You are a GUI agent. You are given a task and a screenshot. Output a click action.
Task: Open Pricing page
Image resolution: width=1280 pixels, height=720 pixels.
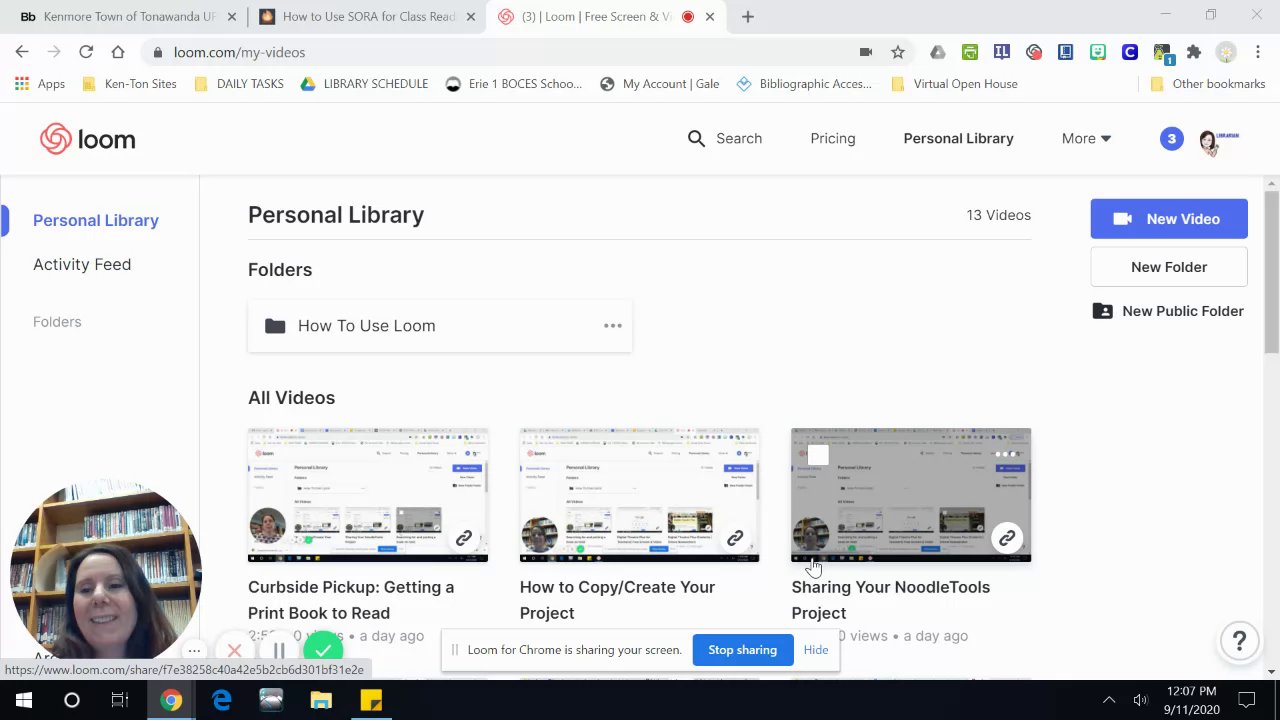click(833, 138)
